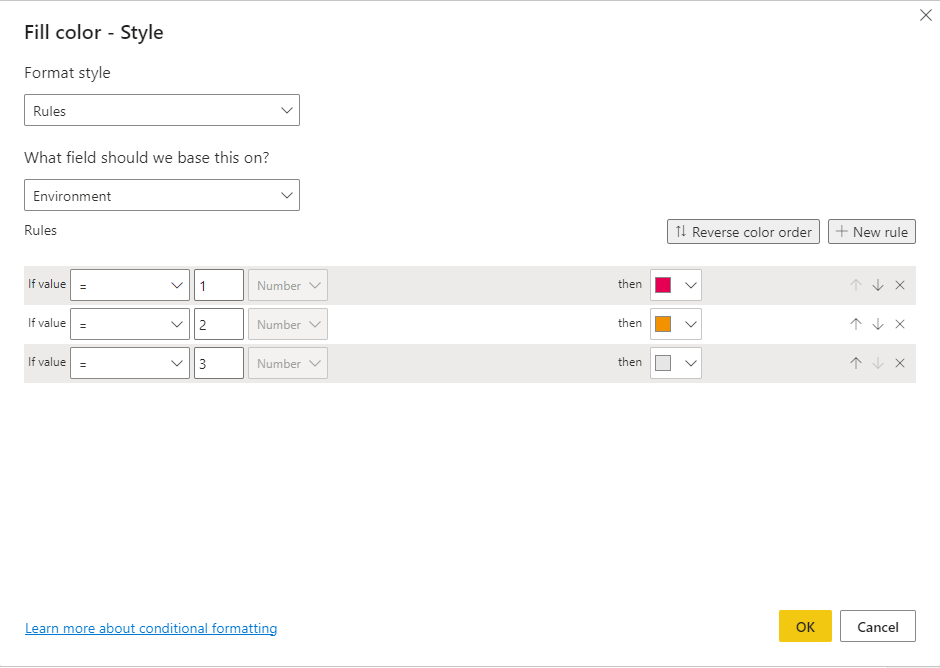Open the operator dropdown of the third rule
Screen dimensions: 940x668
[x=129, y=362]
